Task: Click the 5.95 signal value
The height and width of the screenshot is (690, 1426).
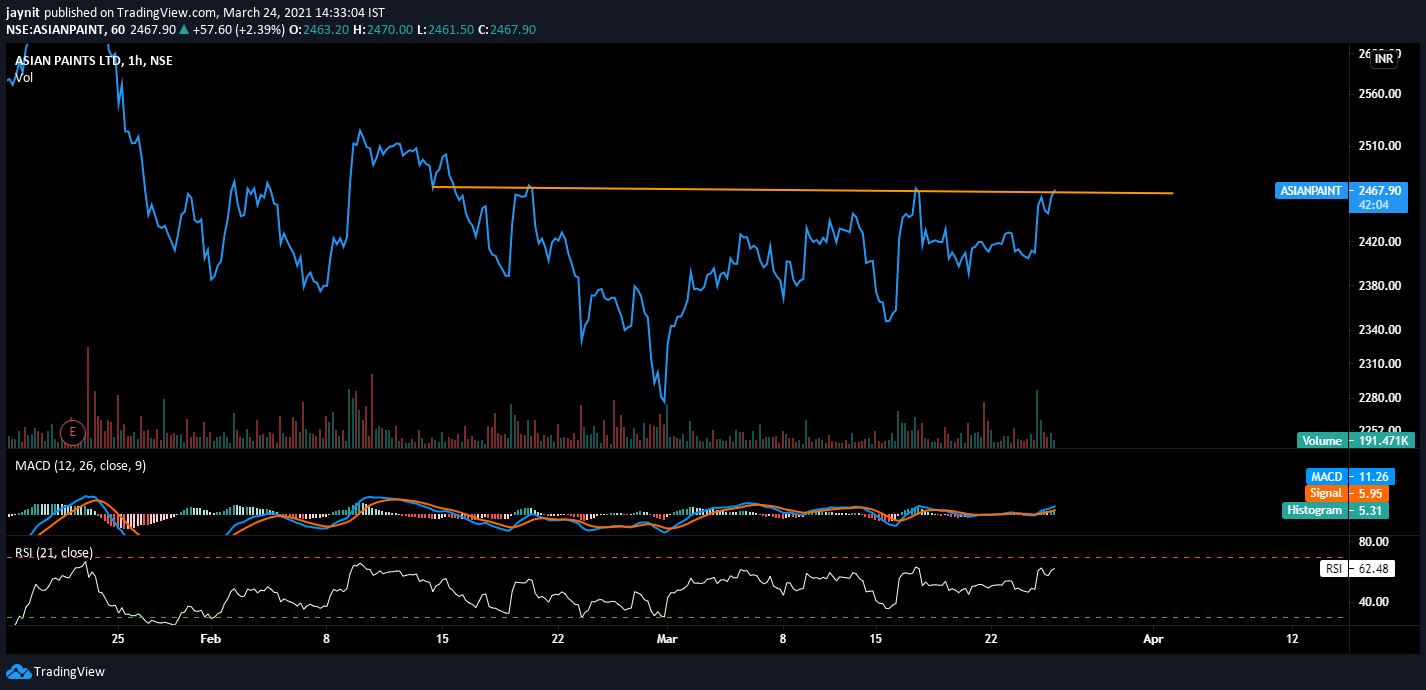Action: click(1367, 493)
